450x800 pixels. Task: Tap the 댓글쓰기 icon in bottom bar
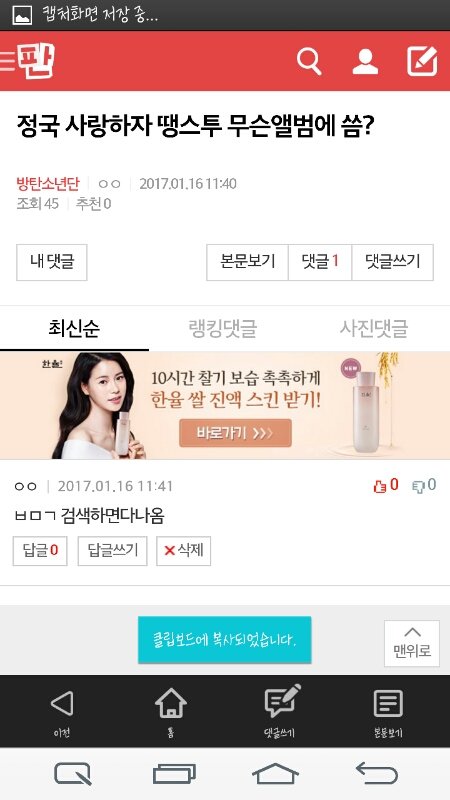[282, 701]
